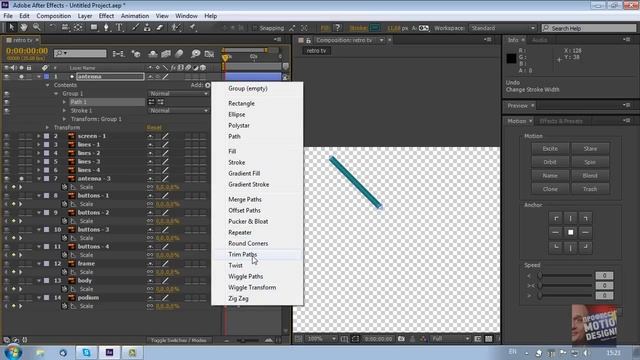Select the Zoom magnifier tool
640x360 pixels.
pos(36,27)
